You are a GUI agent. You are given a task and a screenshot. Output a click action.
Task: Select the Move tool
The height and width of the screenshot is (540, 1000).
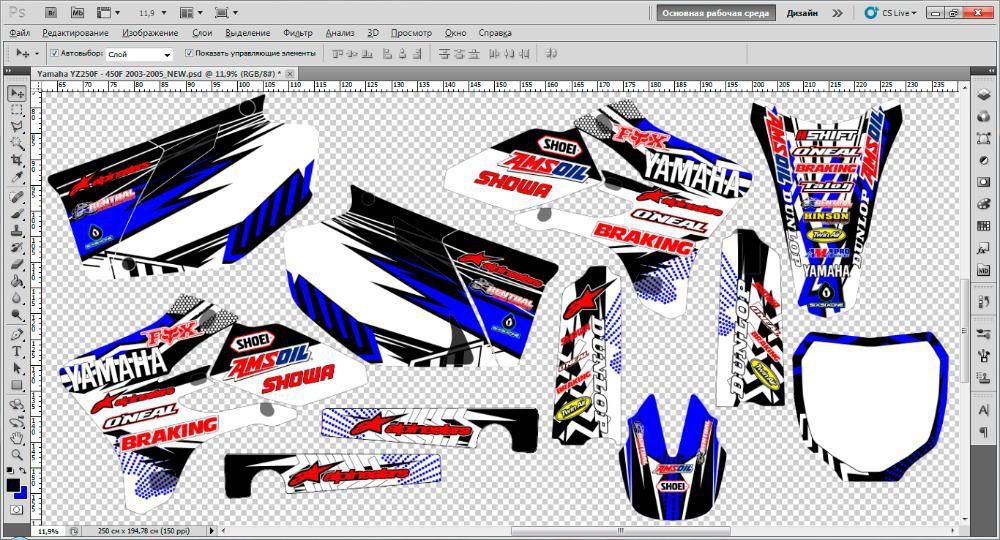point(17,93)
